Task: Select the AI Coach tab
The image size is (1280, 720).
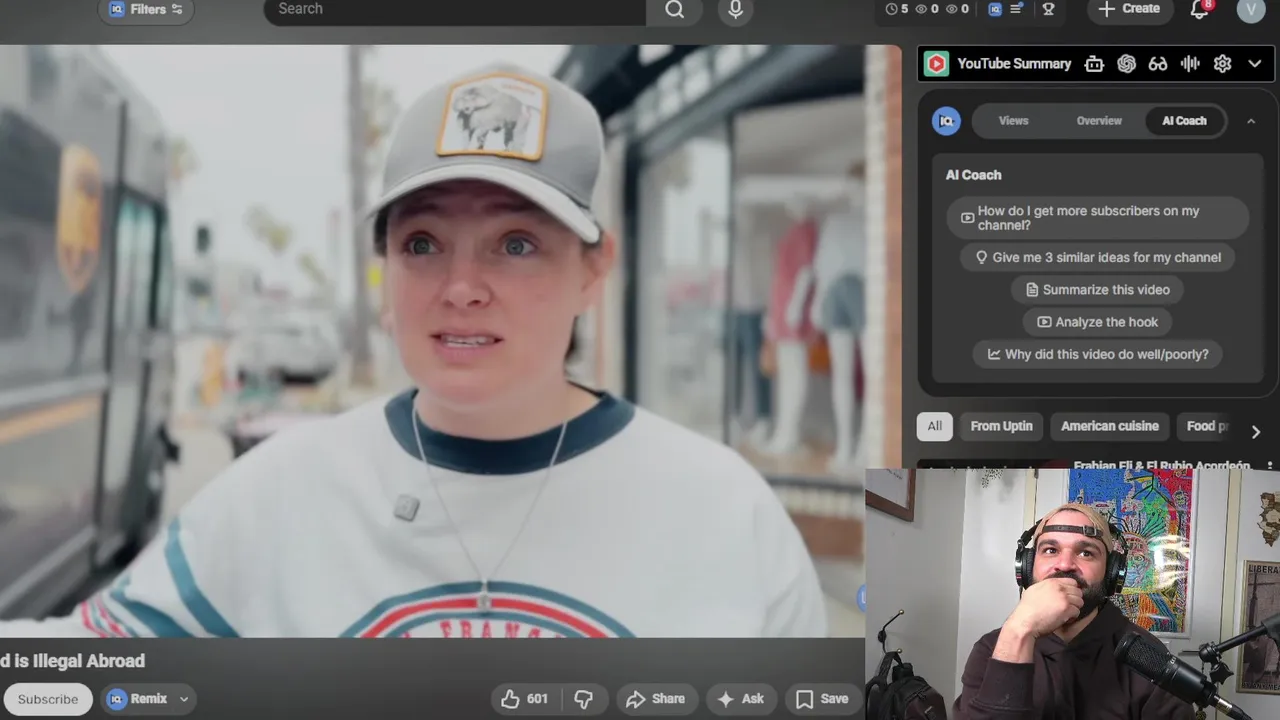Action: coord(1184,121)
